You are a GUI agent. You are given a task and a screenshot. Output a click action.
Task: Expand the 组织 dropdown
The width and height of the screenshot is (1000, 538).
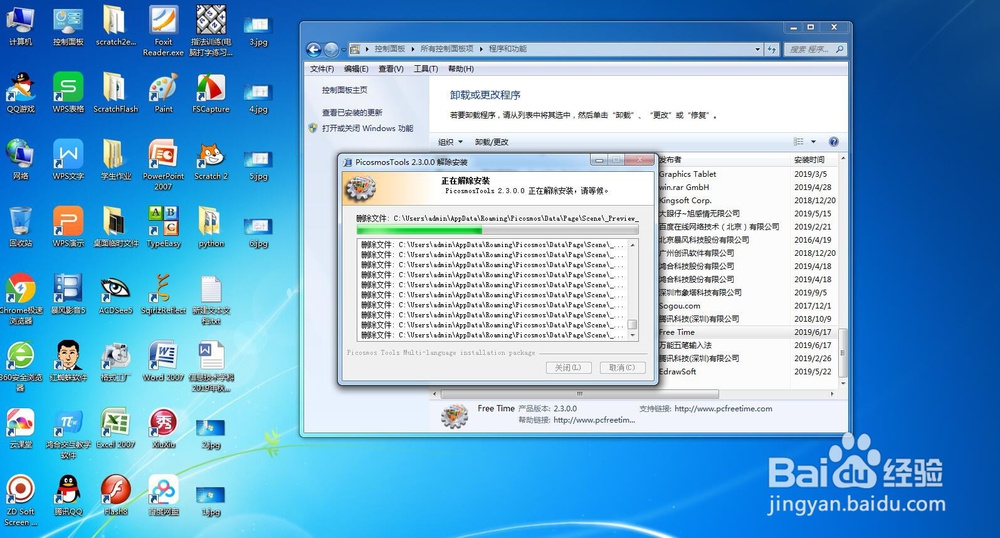pos(450,142)
